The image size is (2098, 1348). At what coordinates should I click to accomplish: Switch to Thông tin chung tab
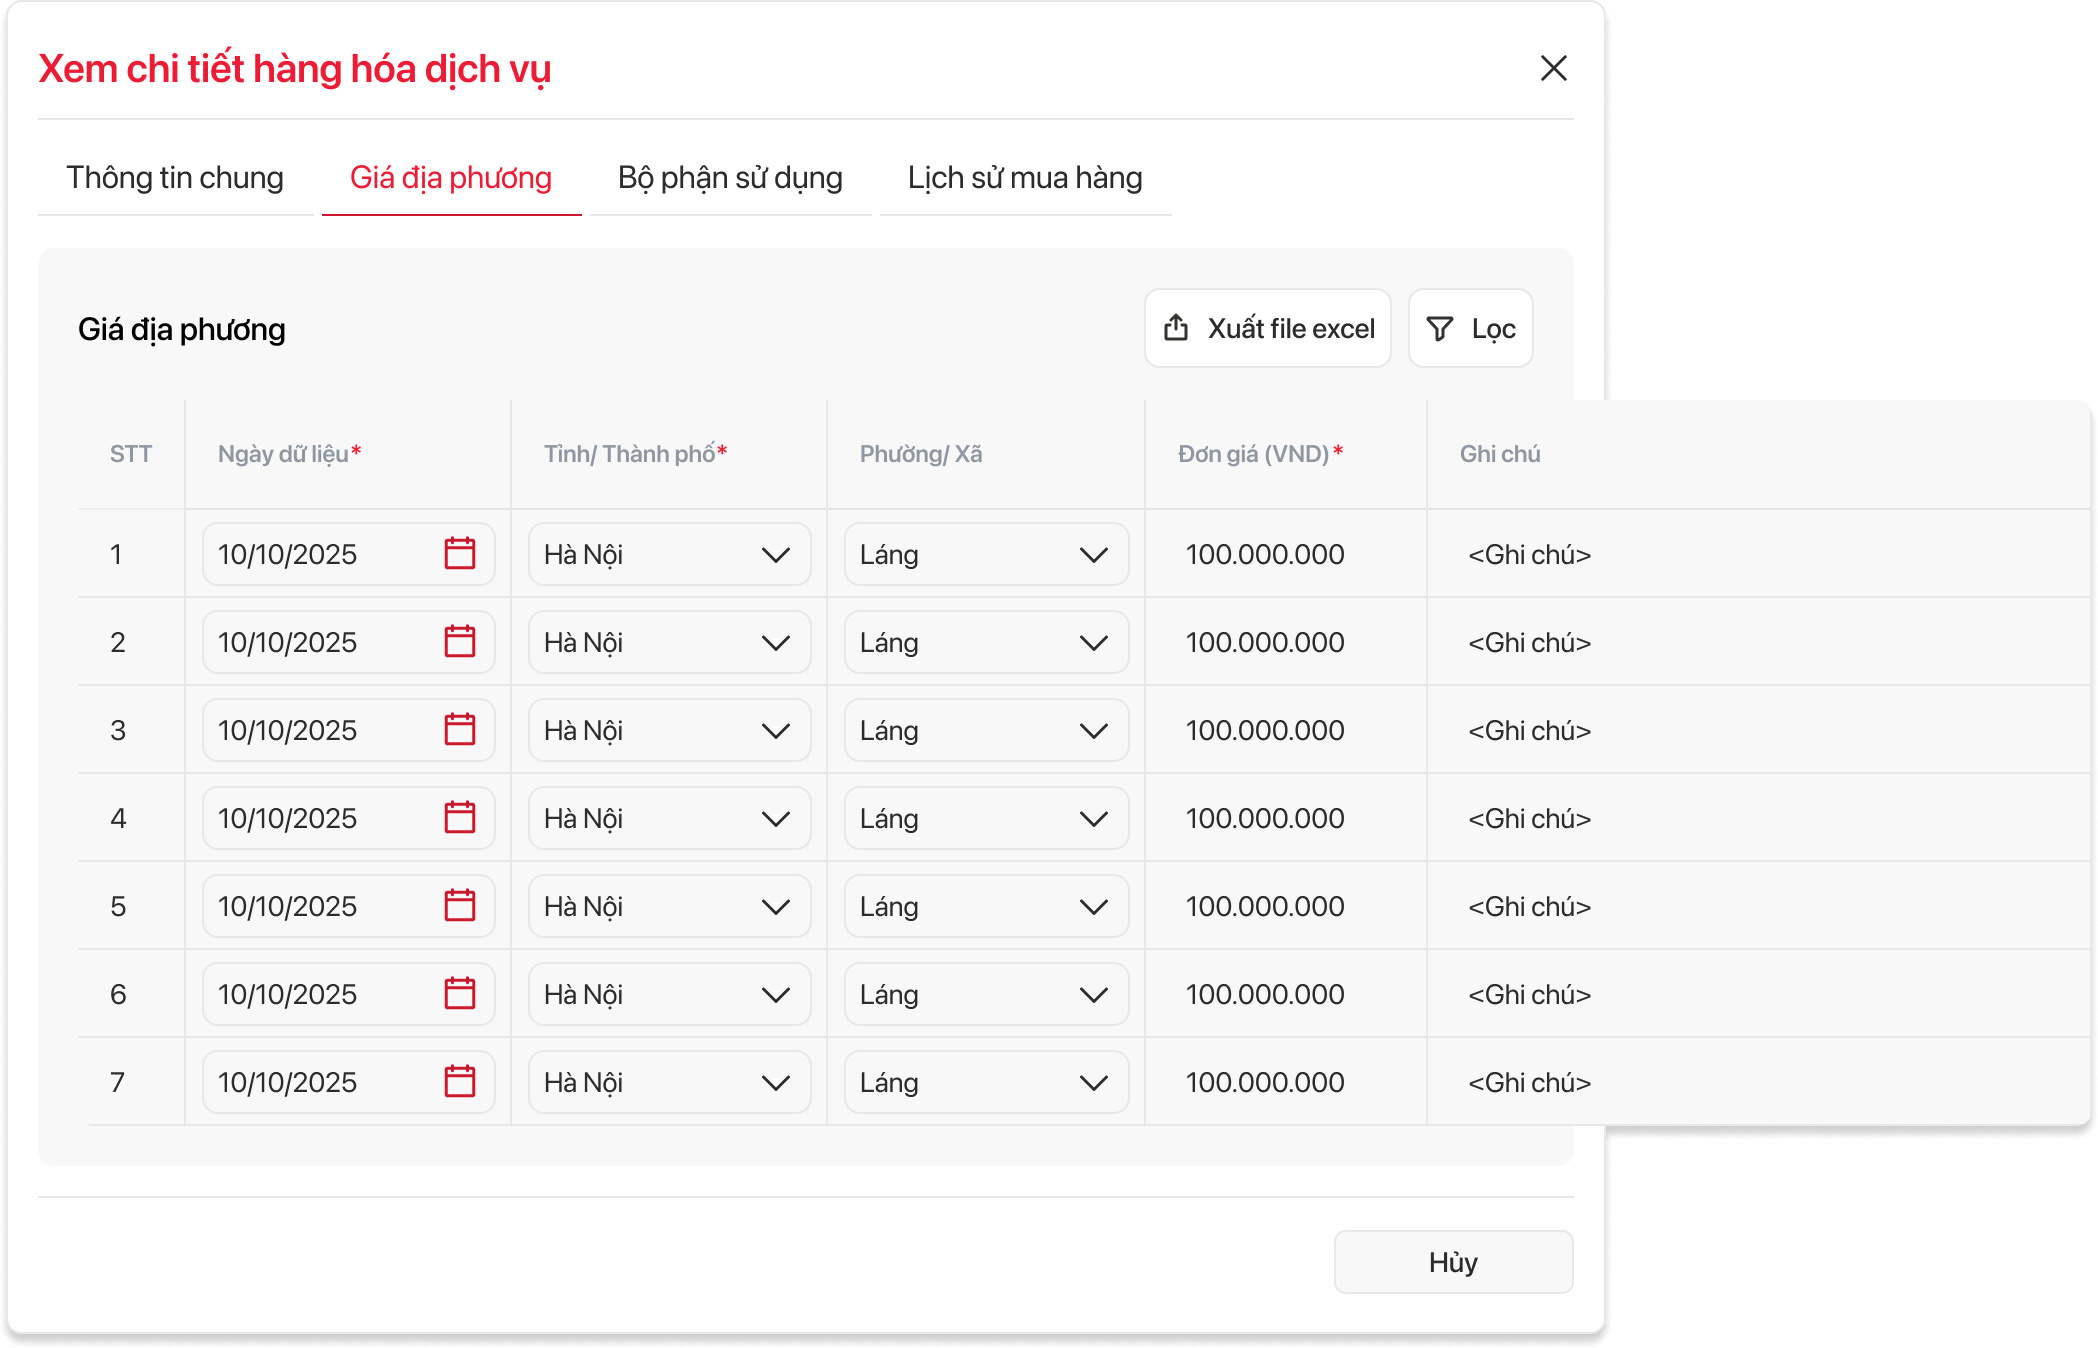tap(175, 178)
